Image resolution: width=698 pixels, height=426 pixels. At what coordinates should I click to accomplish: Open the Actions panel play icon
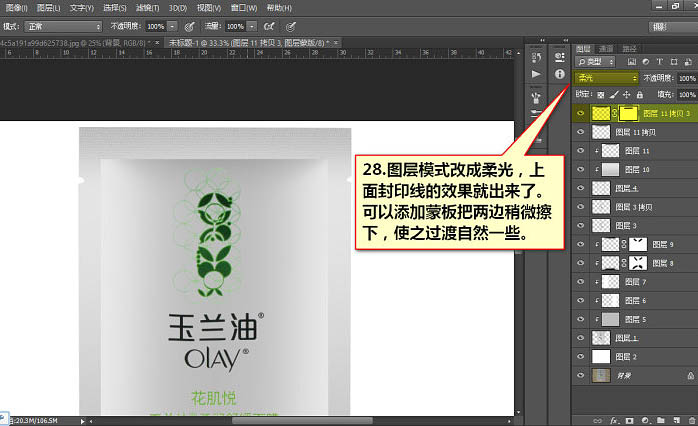(x=536, y=74)
